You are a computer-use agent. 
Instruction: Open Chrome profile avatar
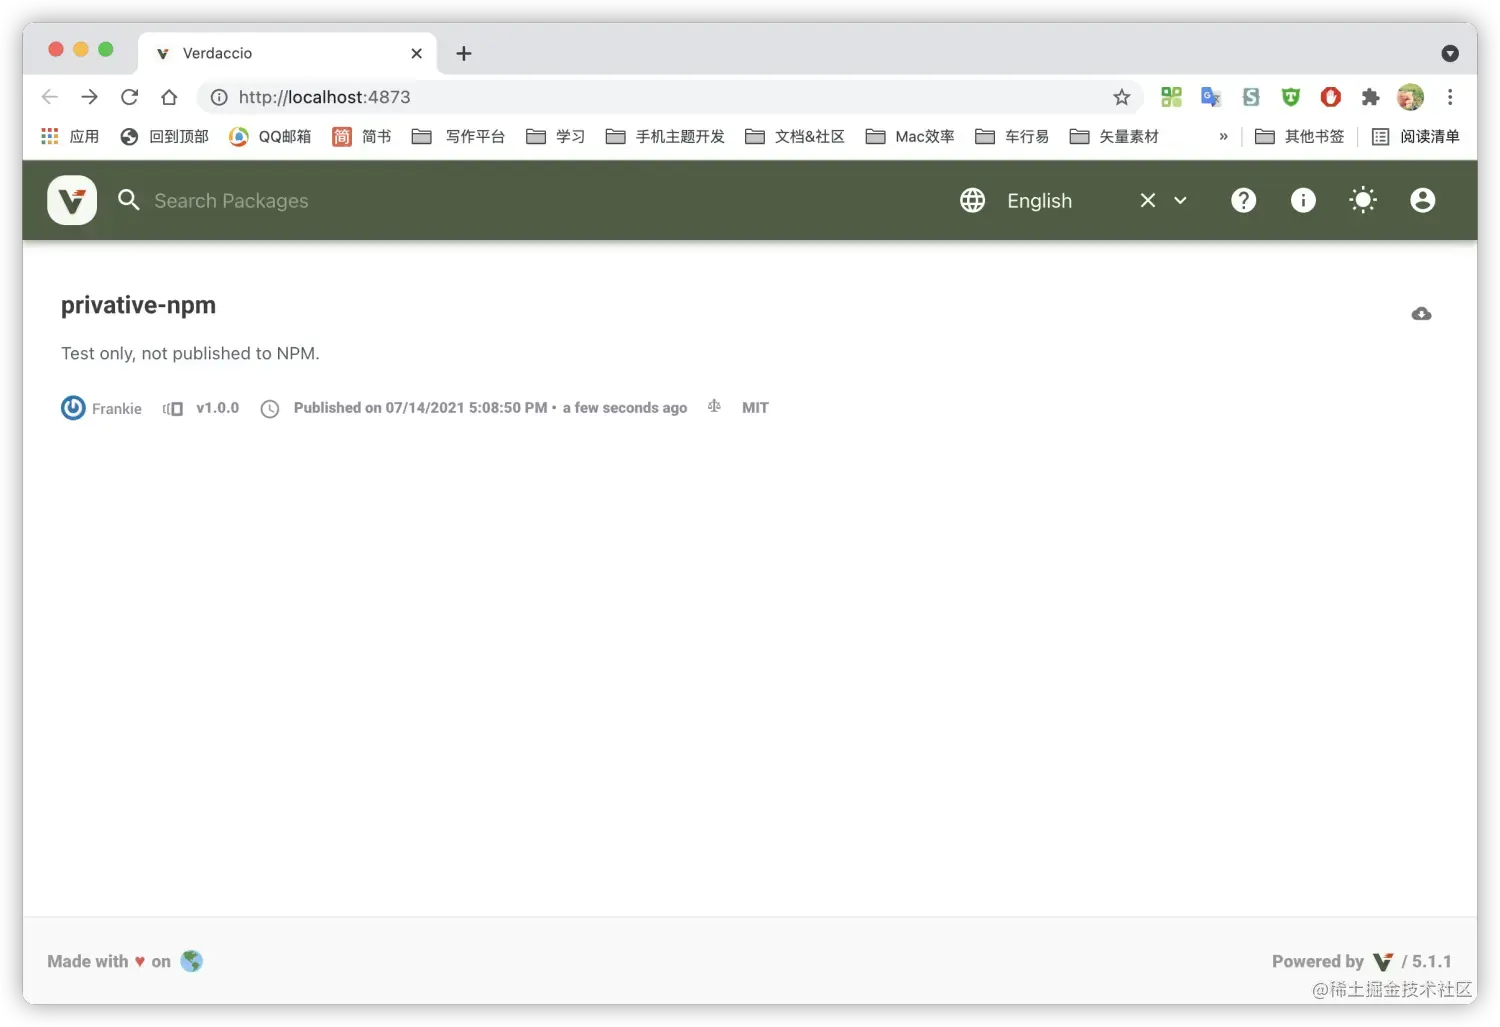(1410, 97)
